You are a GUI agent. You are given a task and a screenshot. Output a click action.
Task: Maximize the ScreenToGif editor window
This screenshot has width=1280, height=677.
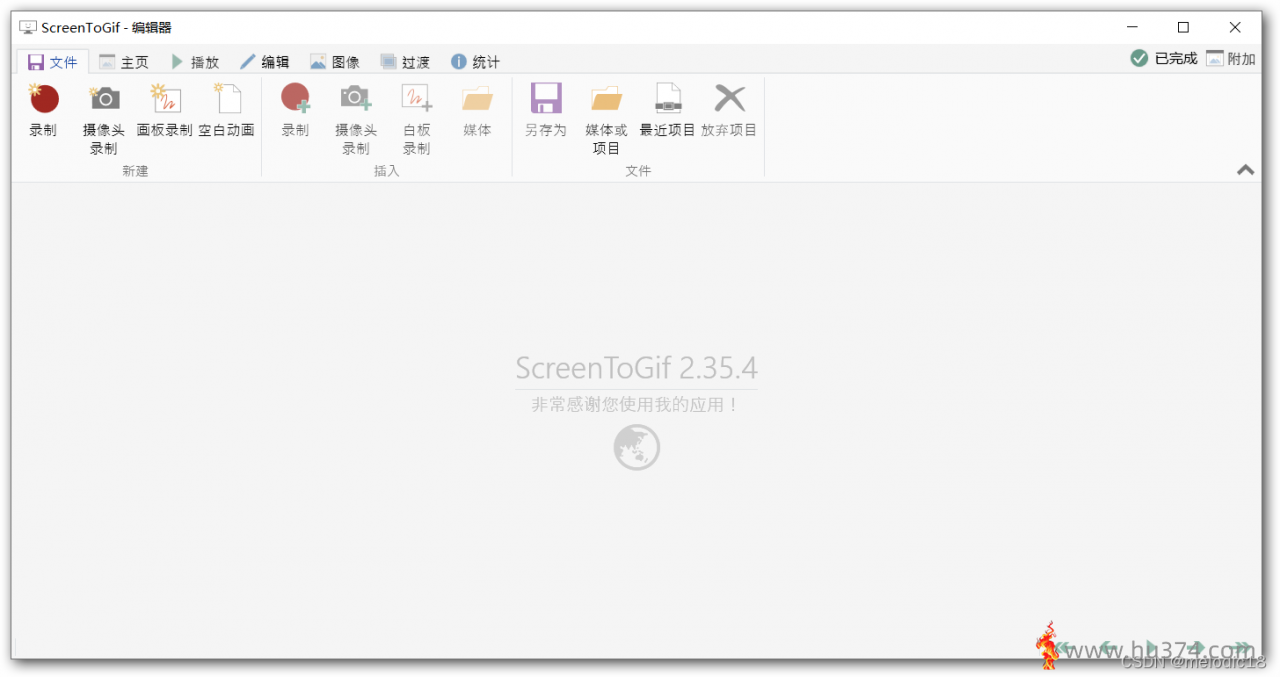click(1183, 28)
